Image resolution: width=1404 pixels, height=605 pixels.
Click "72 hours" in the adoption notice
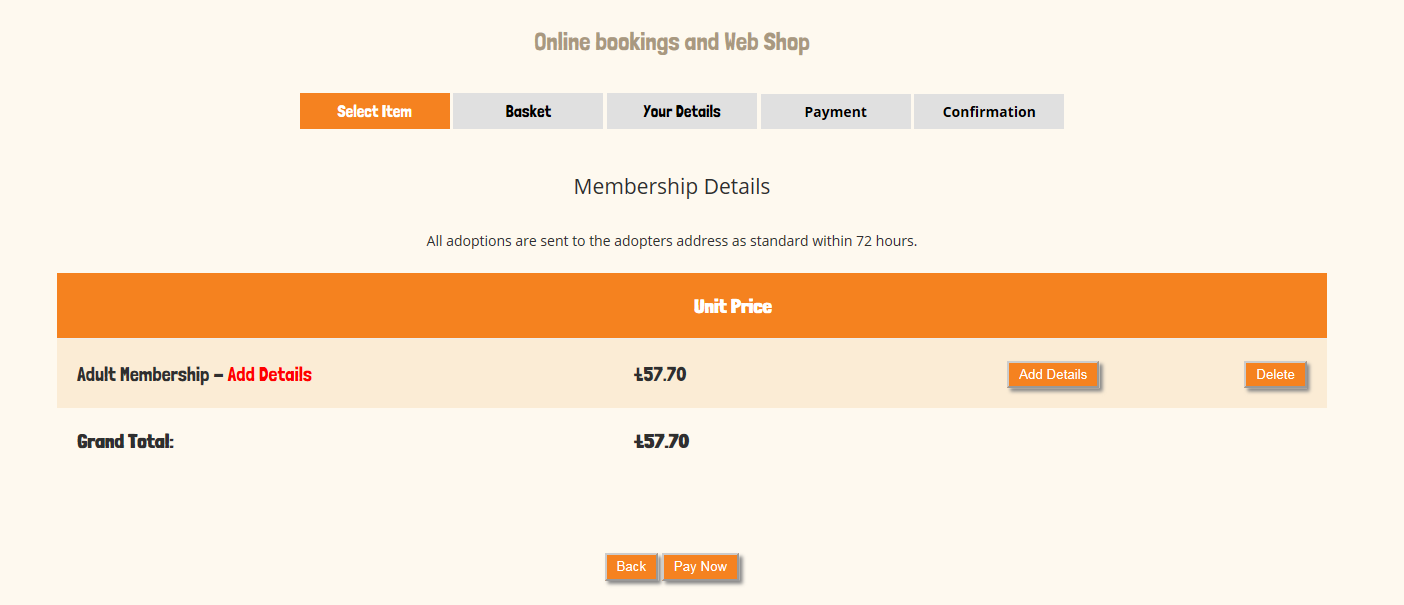[884, 241]
